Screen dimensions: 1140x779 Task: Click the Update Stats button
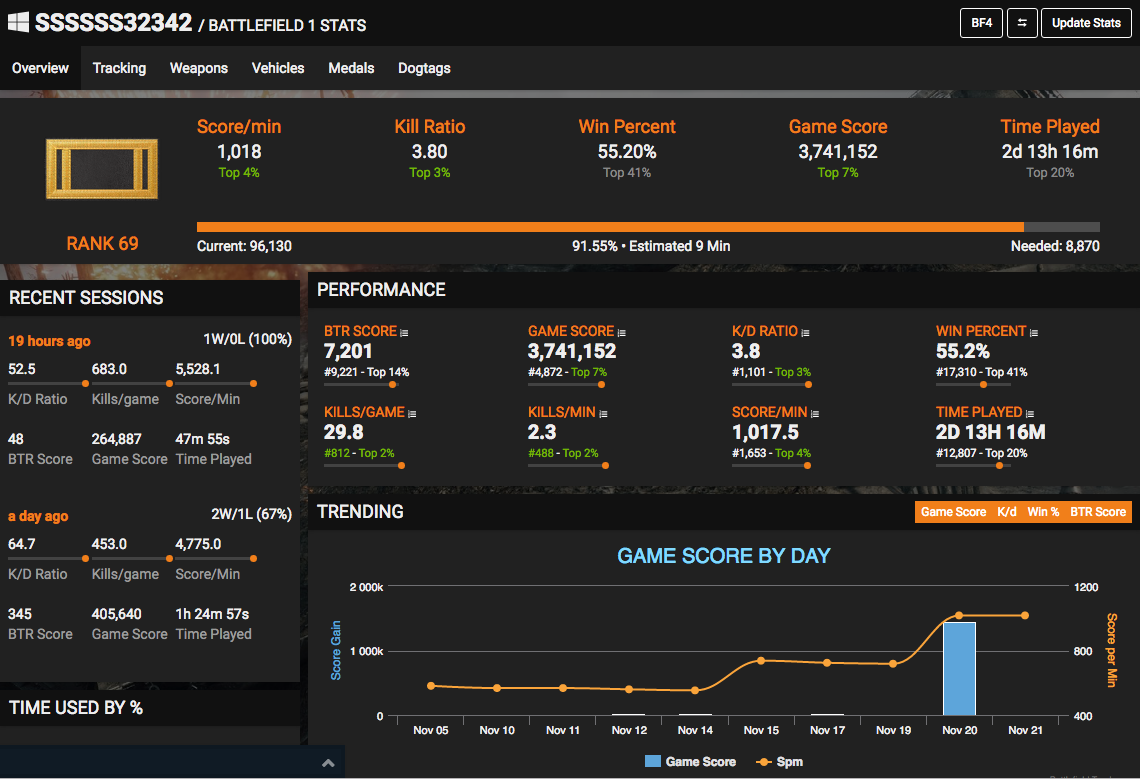click(x=1086, y=23)
